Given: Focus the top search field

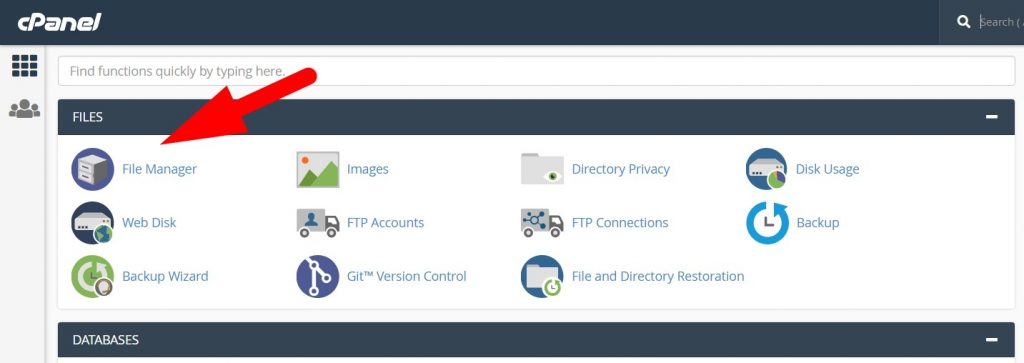Looking at the screenshot, I should tap(1000, 22).
